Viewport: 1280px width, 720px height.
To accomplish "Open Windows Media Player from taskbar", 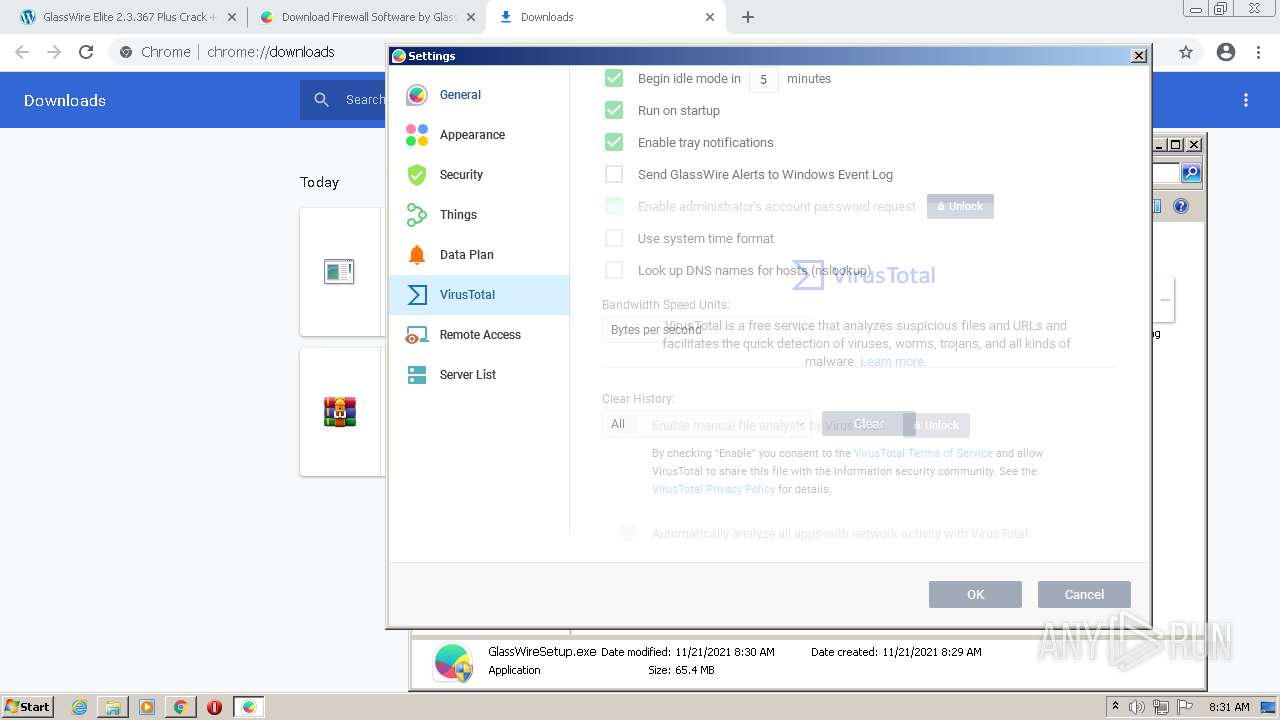I will pos(147,707).
